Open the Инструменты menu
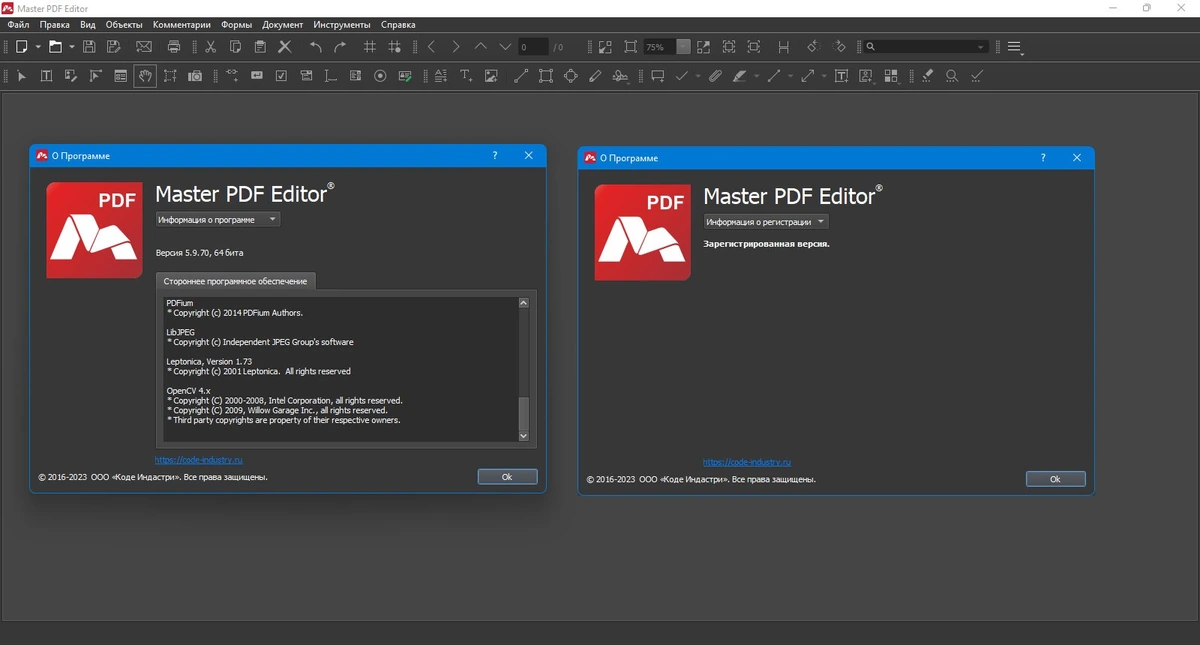 pos(342,24)
